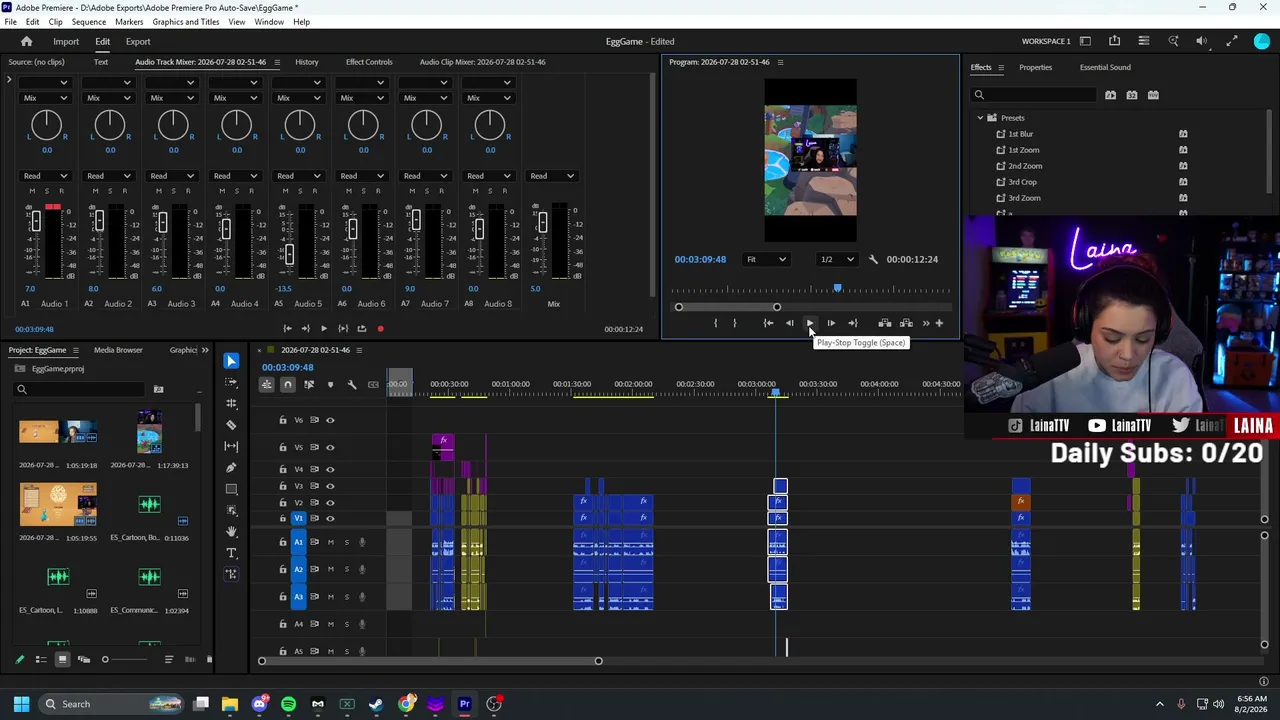Toggle visibility eye for track V5
The height and width of the screenshot is (720, 1280).
coord(330,447)
